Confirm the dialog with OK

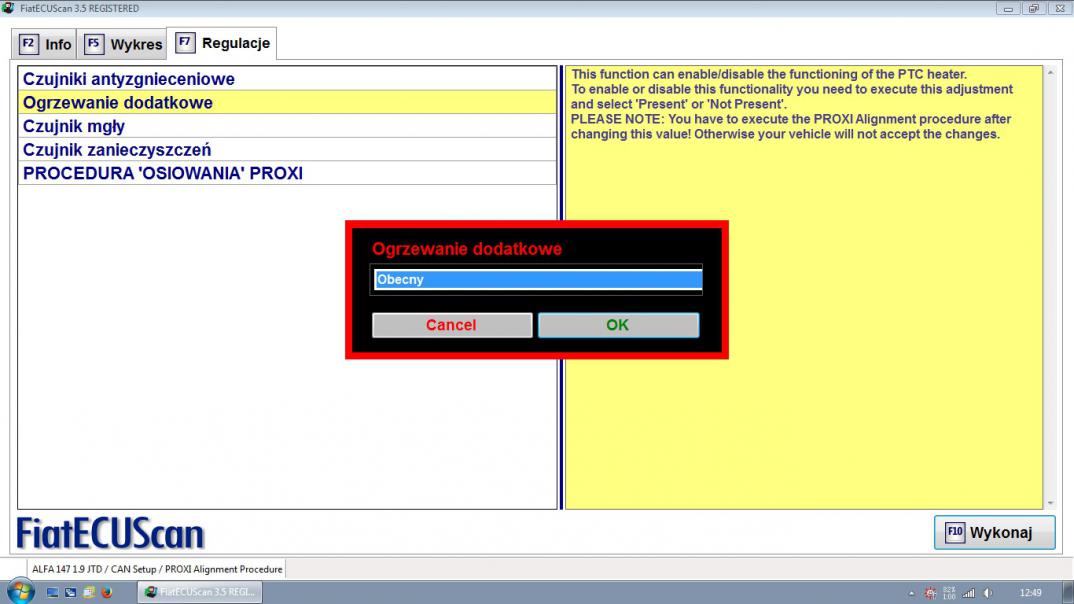click(x=619, y=325)
